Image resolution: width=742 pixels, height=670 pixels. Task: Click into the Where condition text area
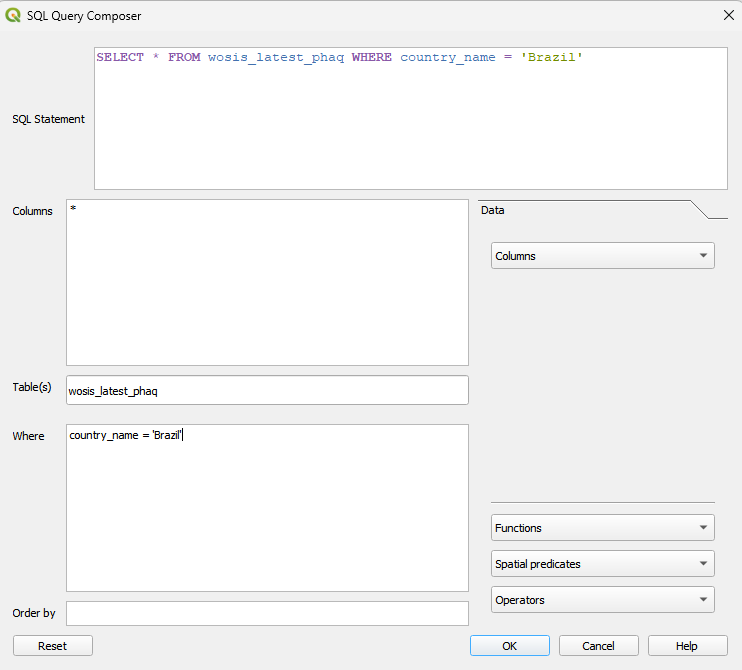[x=267, y=507]
